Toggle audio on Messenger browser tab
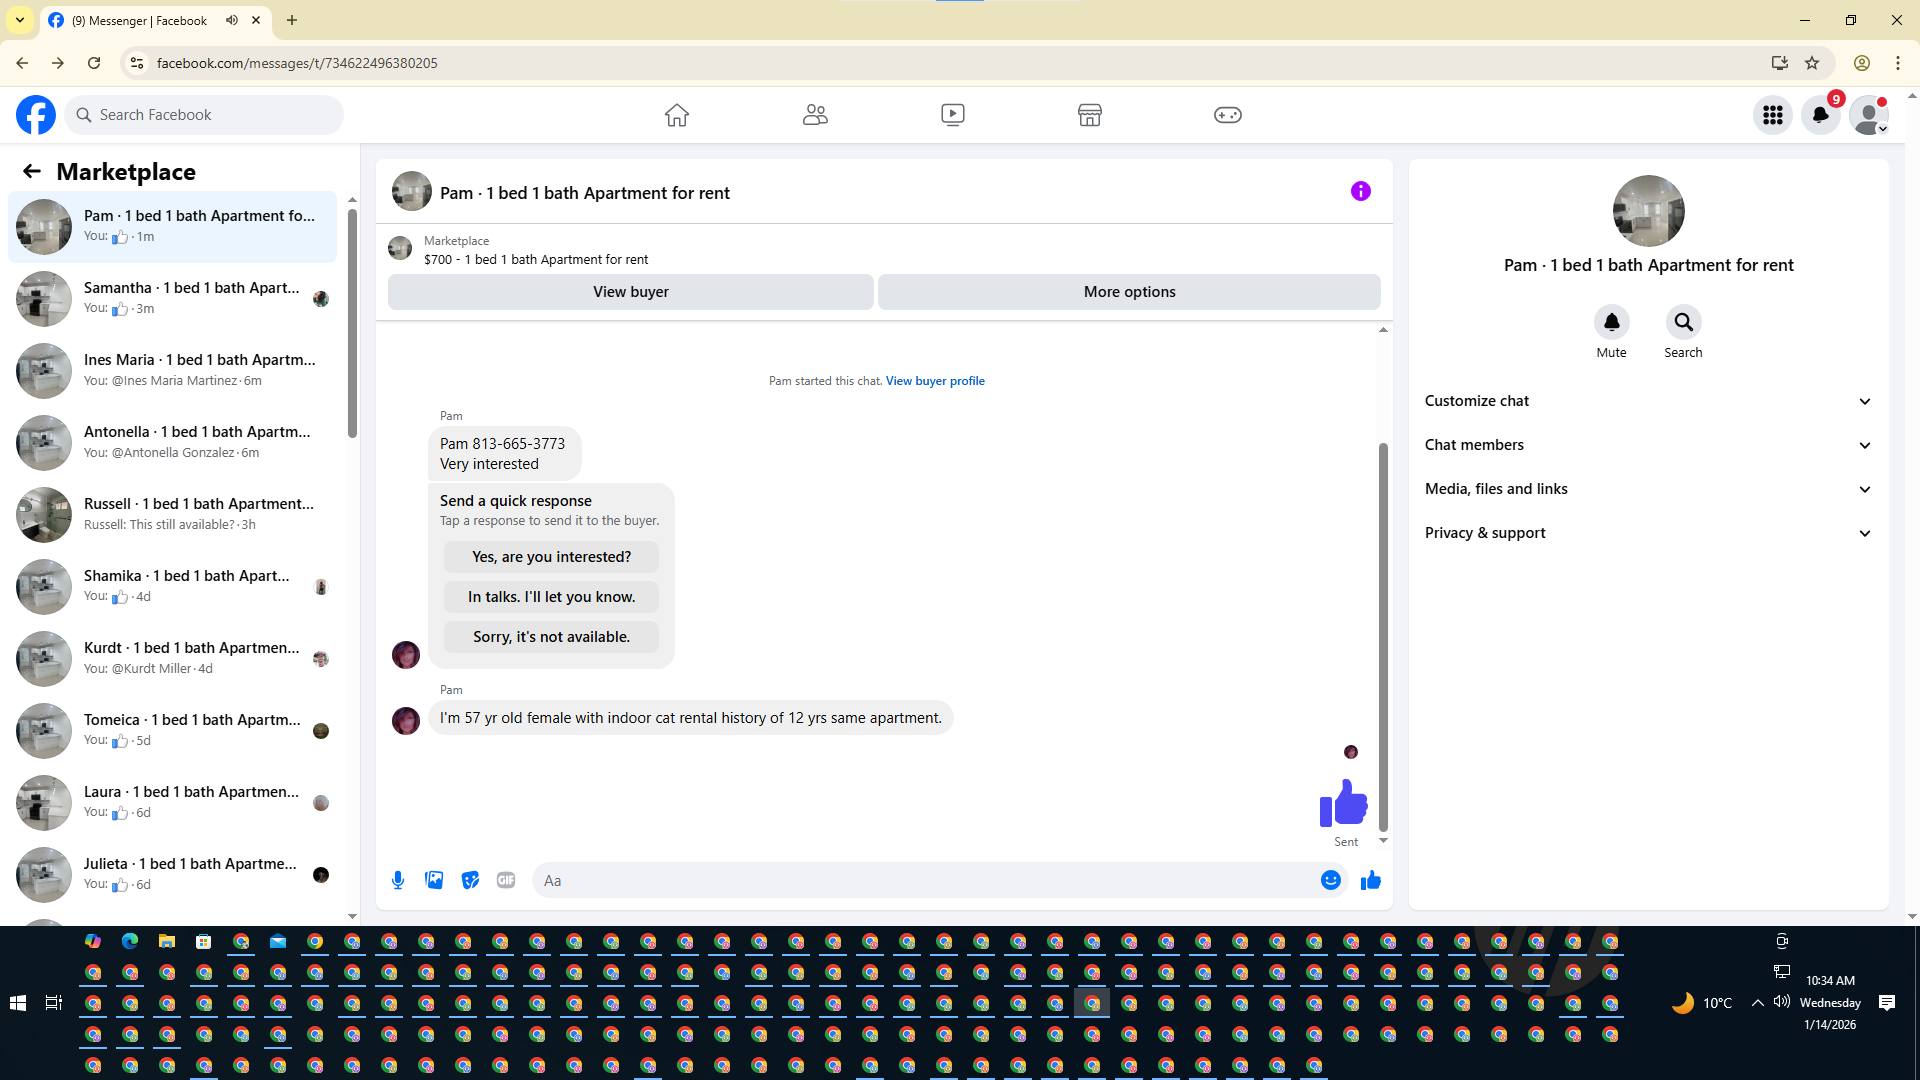The width and height of the screenshot is (1920, 1080). (232, 20)
